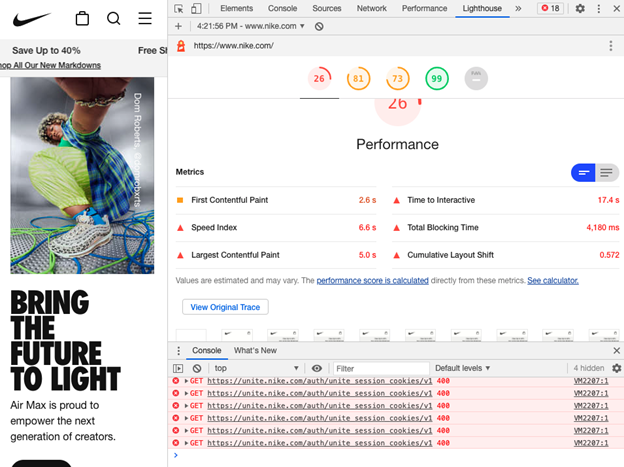The image size is (624, 467).
Task: Click the console Filter input field
Action: [x=380, y=368]
